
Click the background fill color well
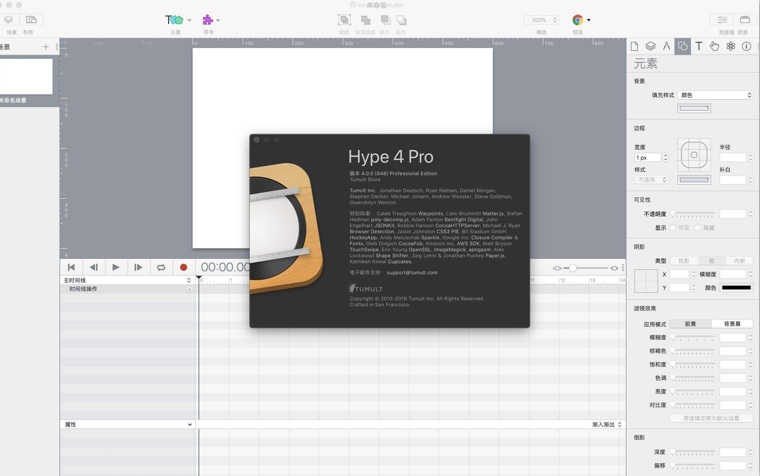(x=694, y=108)
